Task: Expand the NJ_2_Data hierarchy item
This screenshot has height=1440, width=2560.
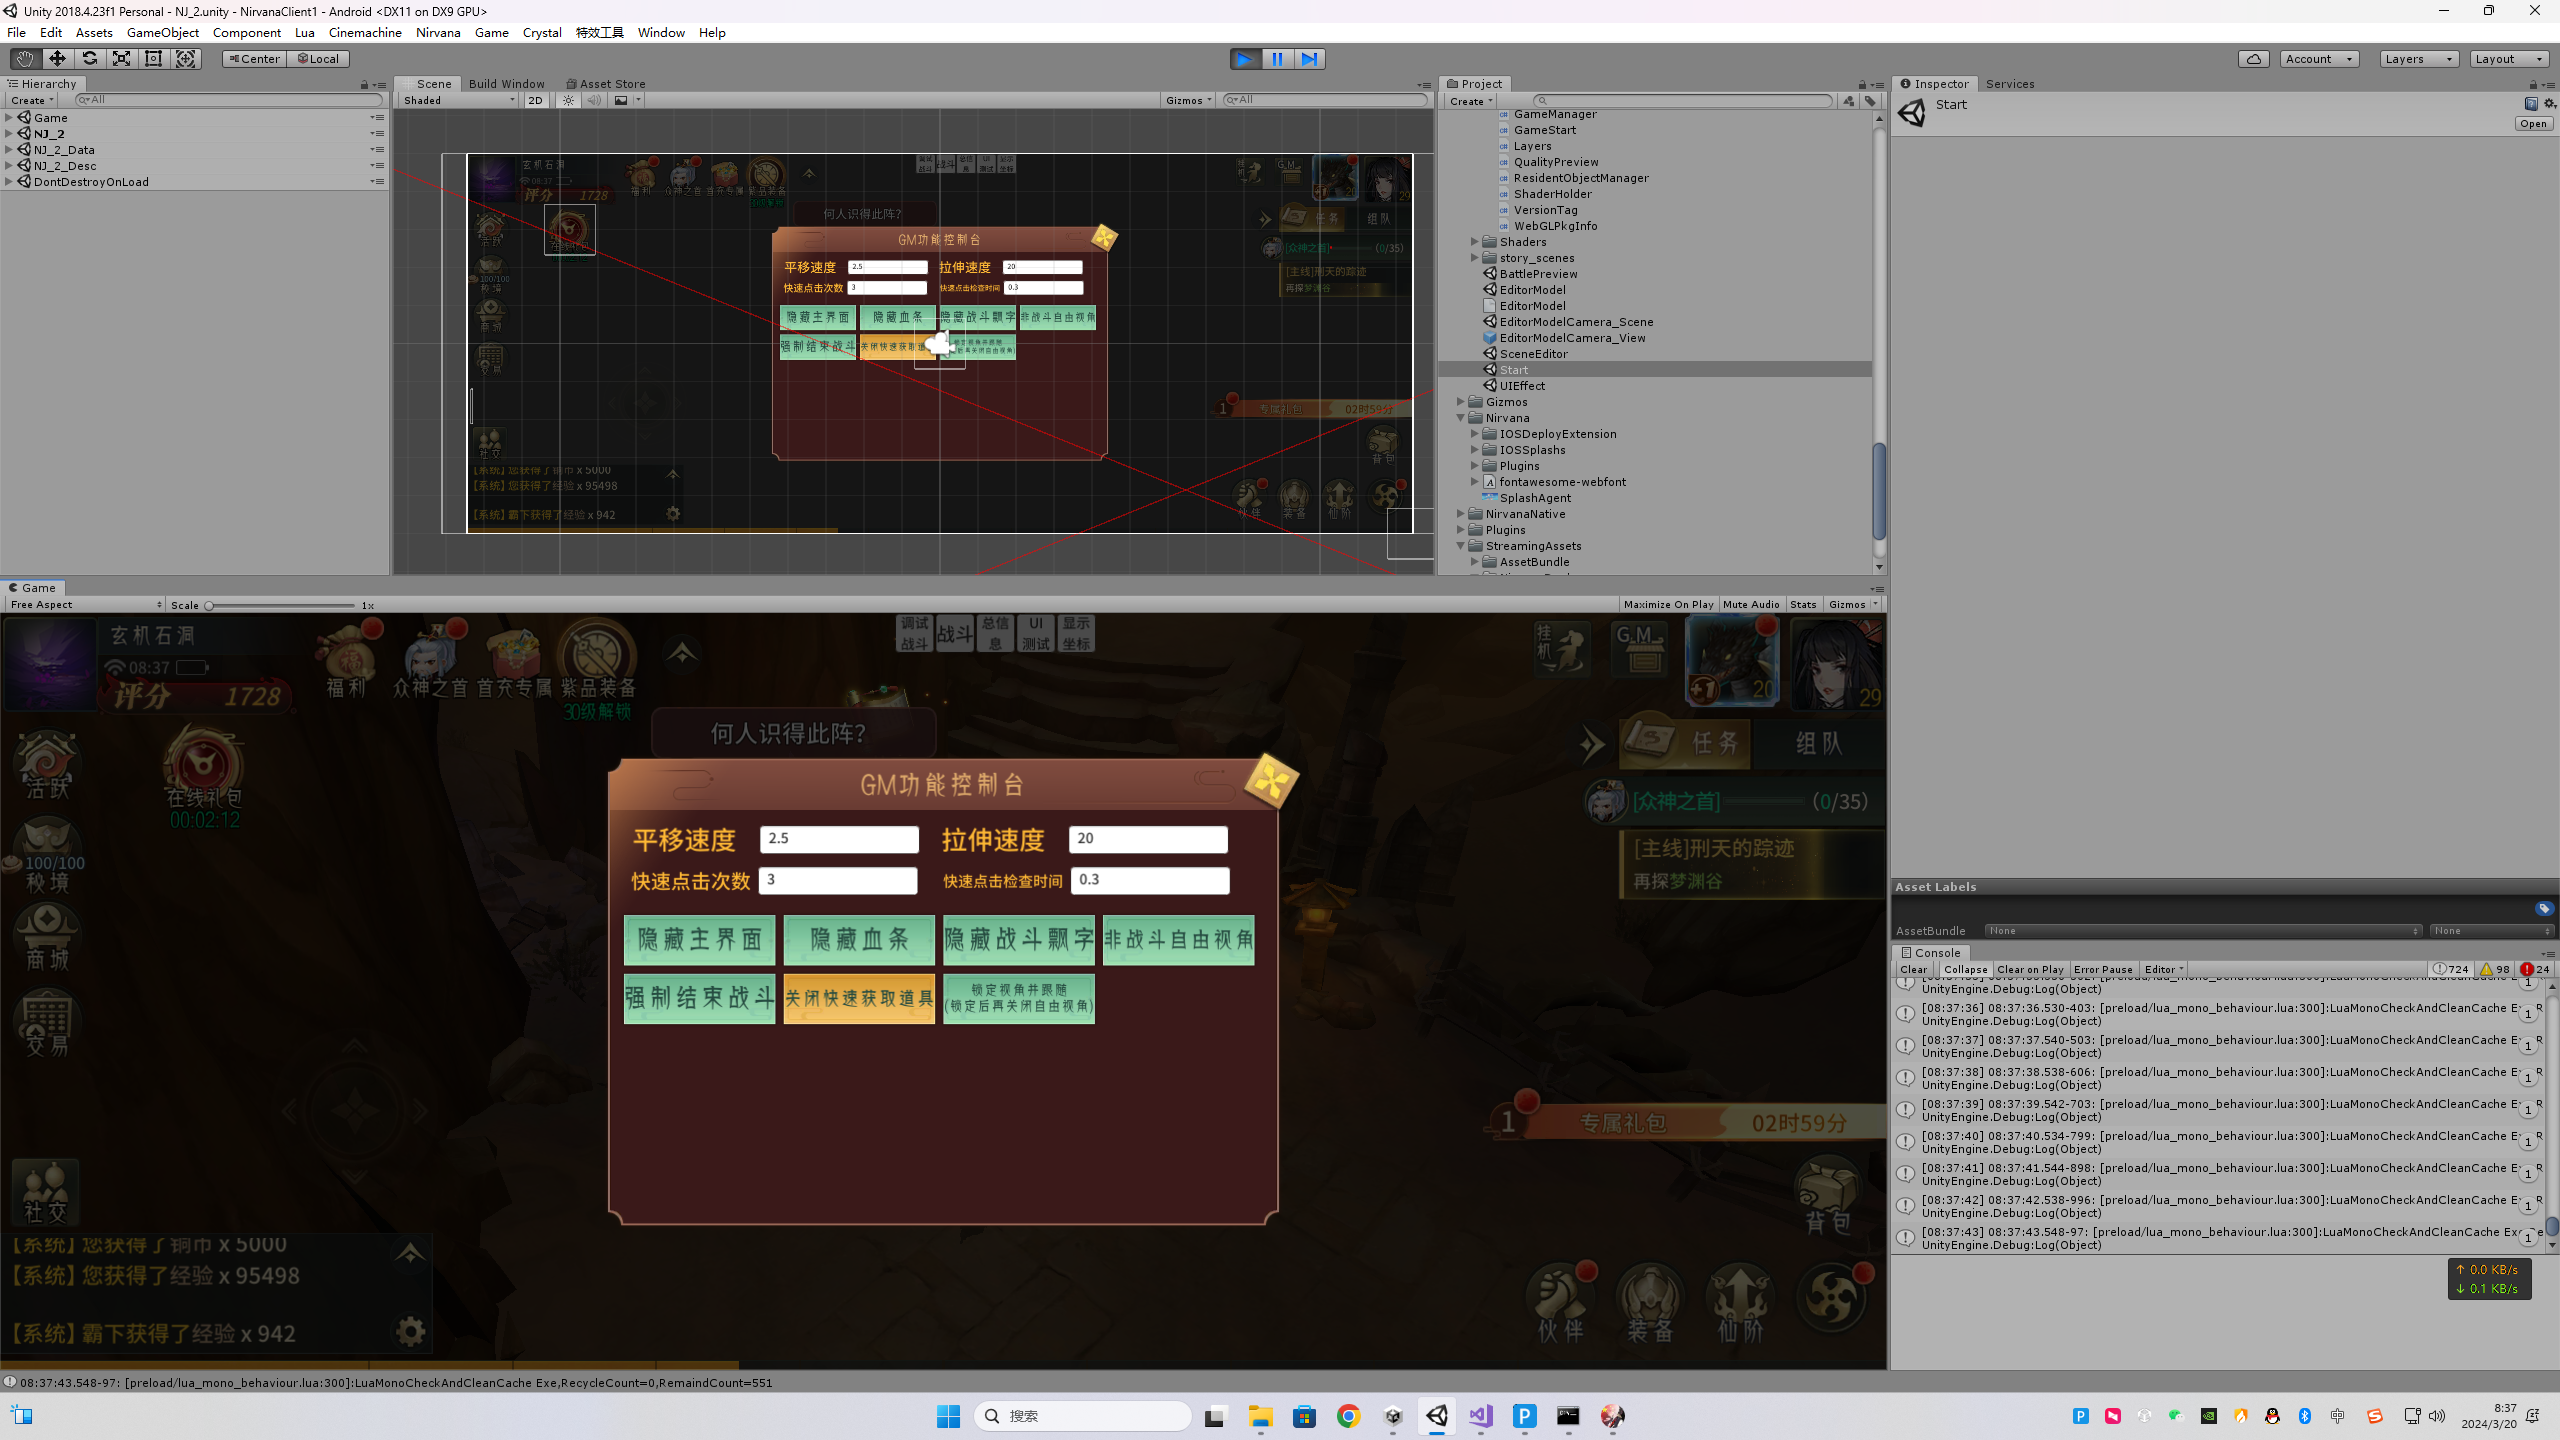Action: [9, 150]
